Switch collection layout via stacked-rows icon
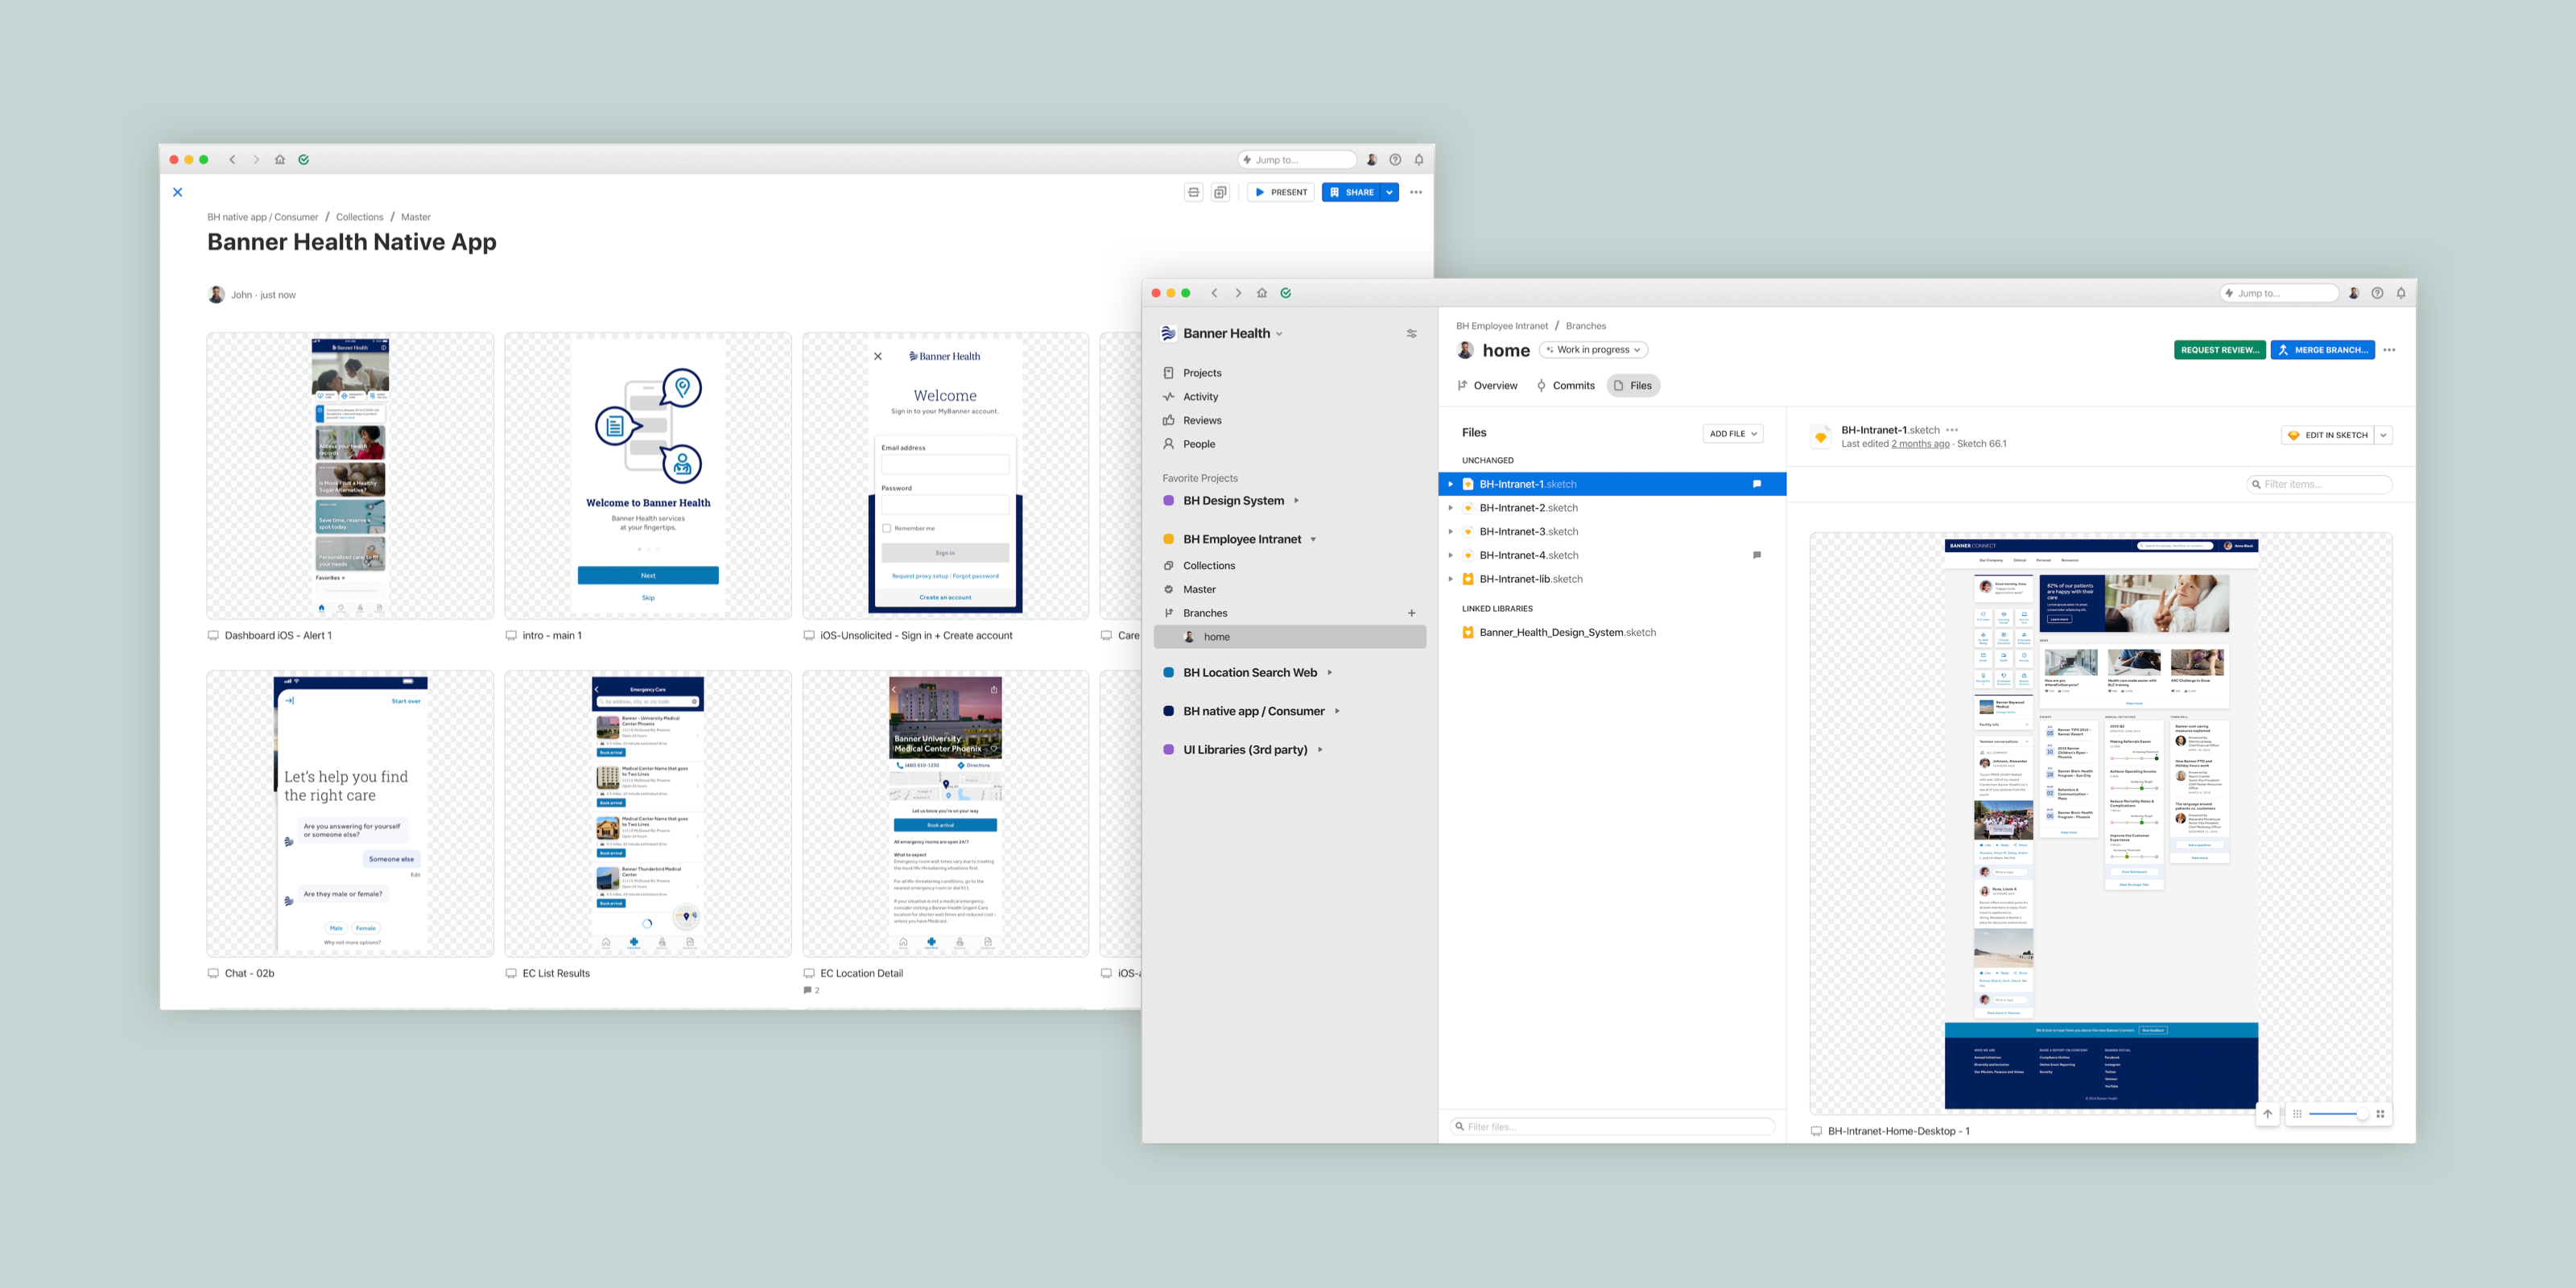 coord(1193,192)
